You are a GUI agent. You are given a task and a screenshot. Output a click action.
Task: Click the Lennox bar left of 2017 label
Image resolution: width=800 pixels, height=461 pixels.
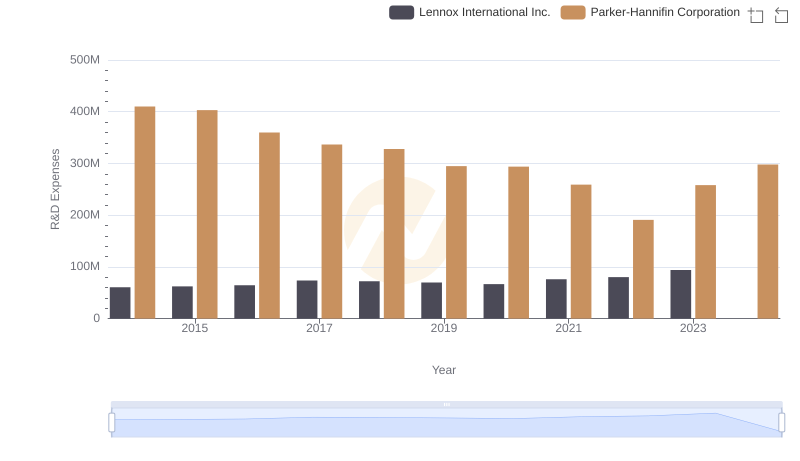(307, 299)
